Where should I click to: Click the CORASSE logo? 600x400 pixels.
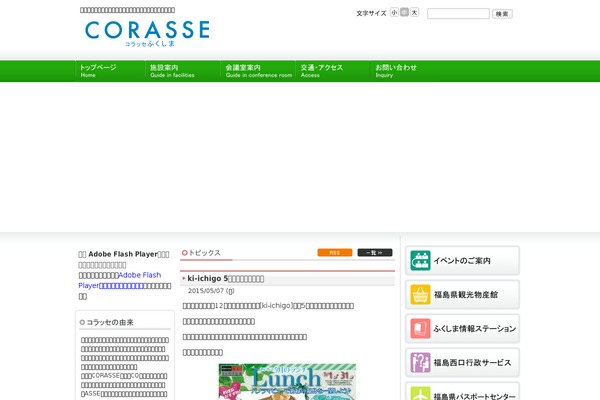pos(147,33)
